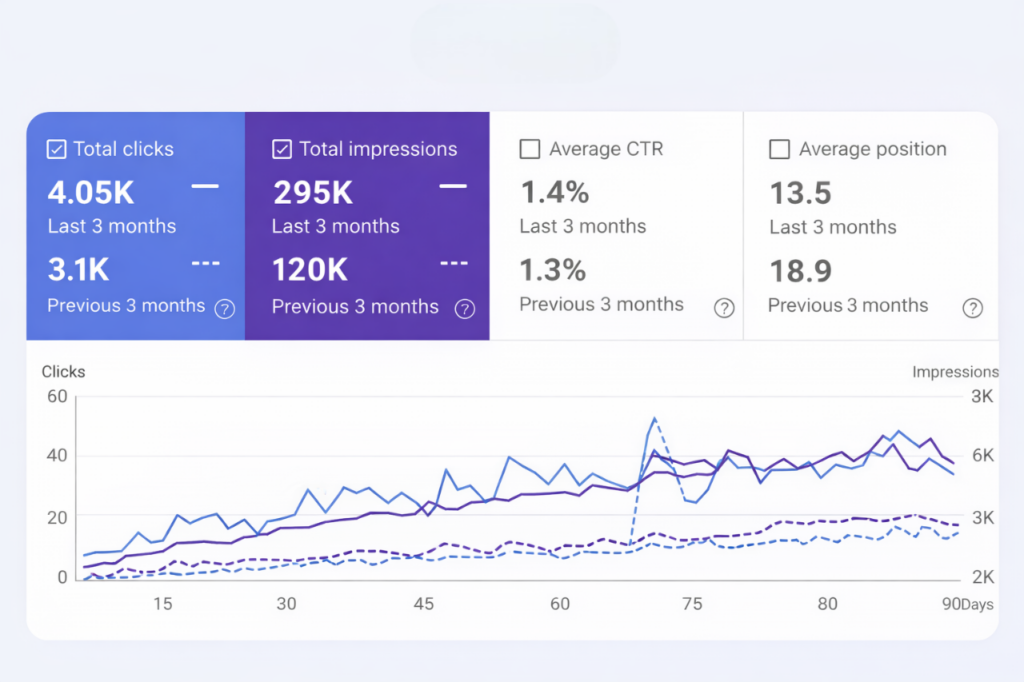This screenshot has width=1024, height=682.
Task: Click the Clicks axis label on chart
Action: click(x=63, y=371)
